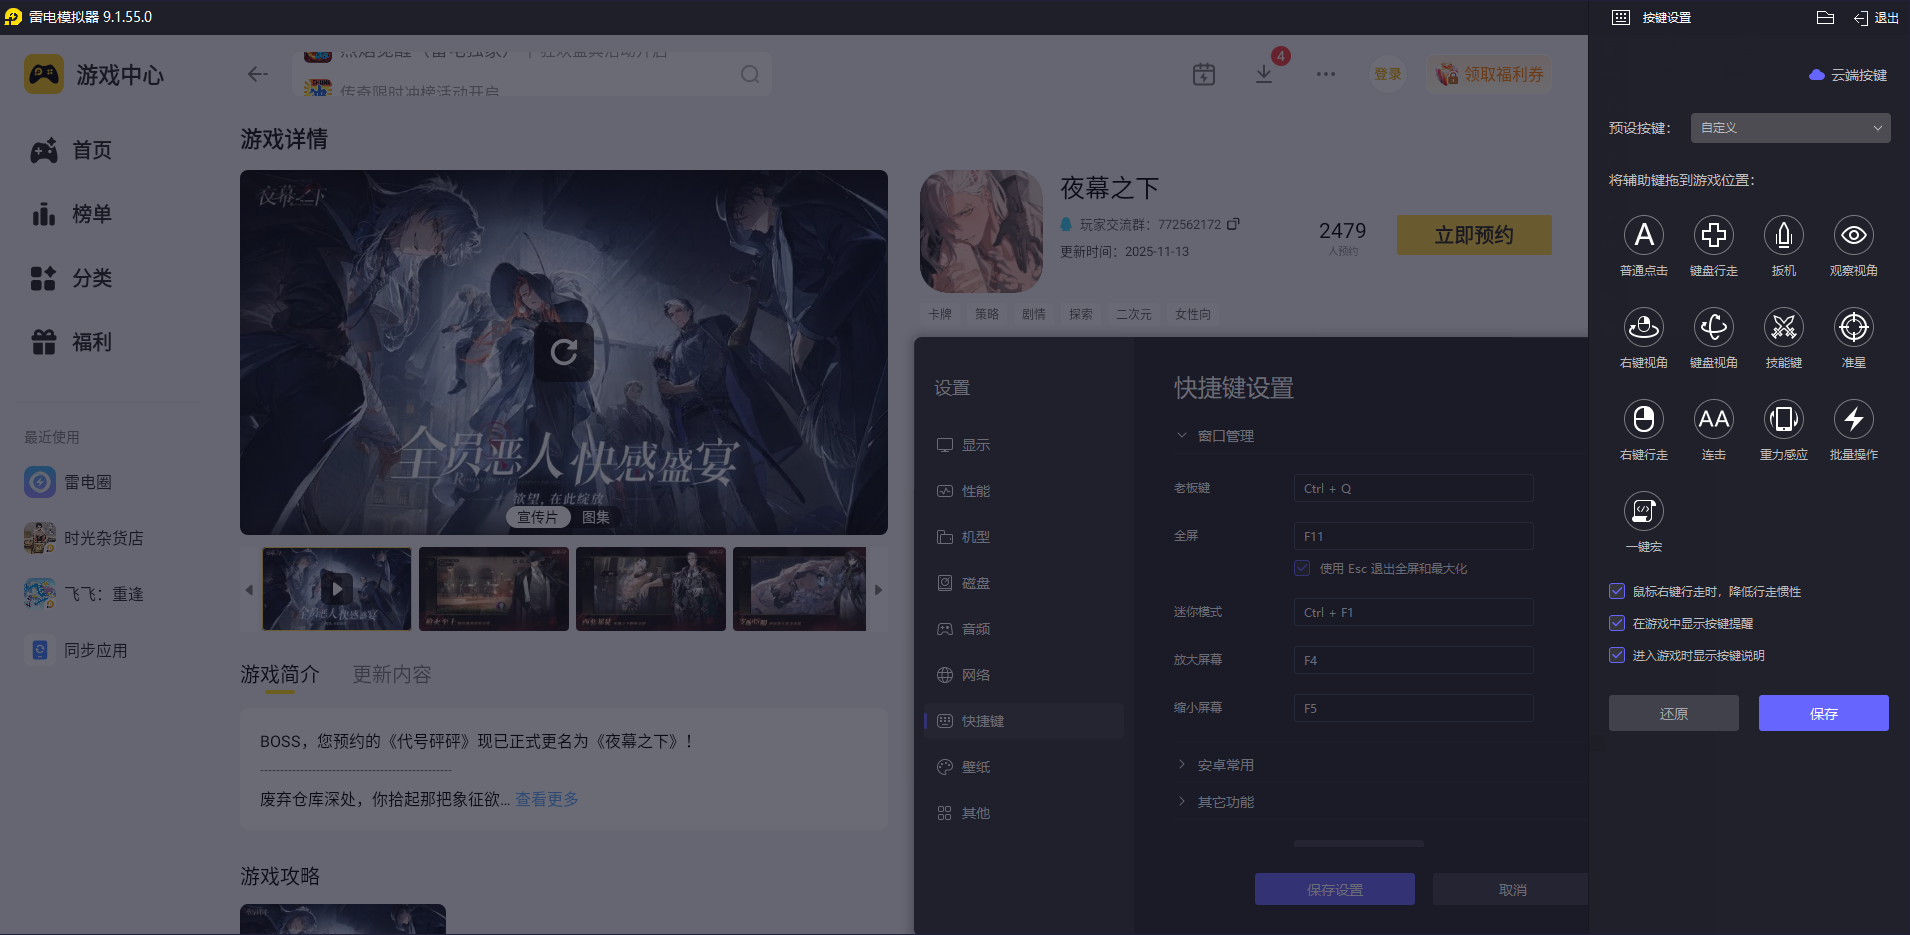The image size is (1910, 935).
Task: Disable Esc exit fullscreen option
Action: click(1301, 567)
